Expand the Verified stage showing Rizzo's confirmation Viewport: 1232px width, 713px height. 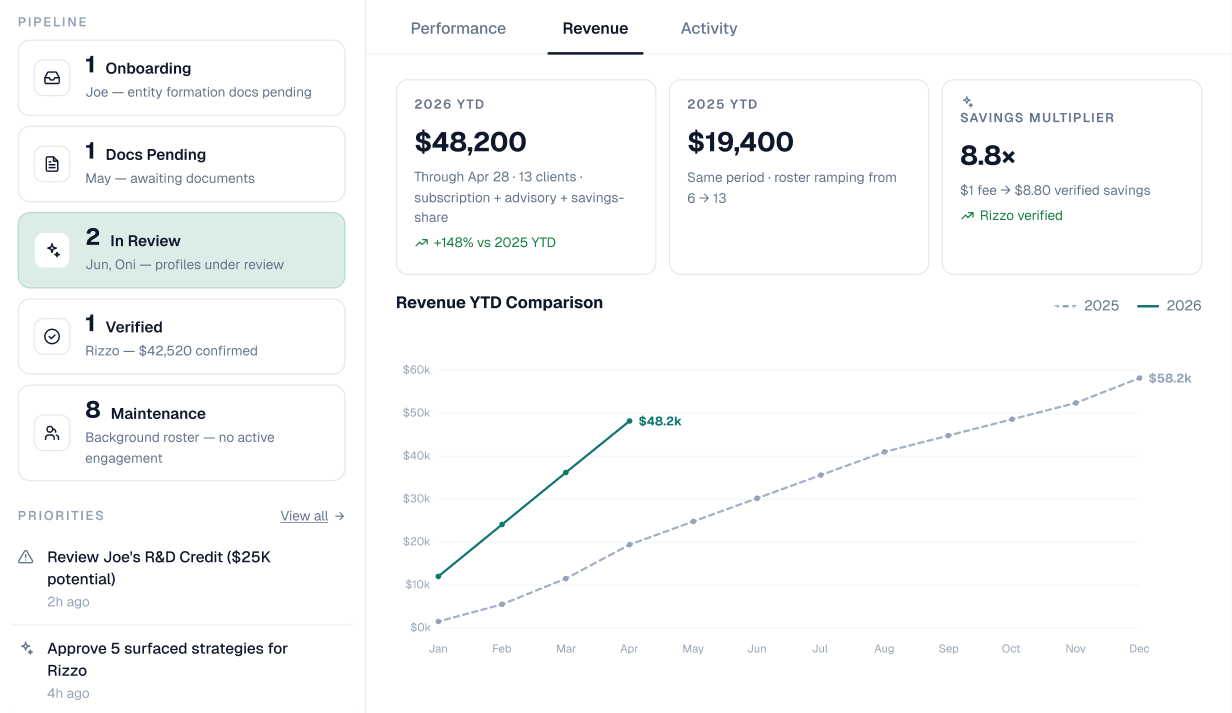point(181,336)
